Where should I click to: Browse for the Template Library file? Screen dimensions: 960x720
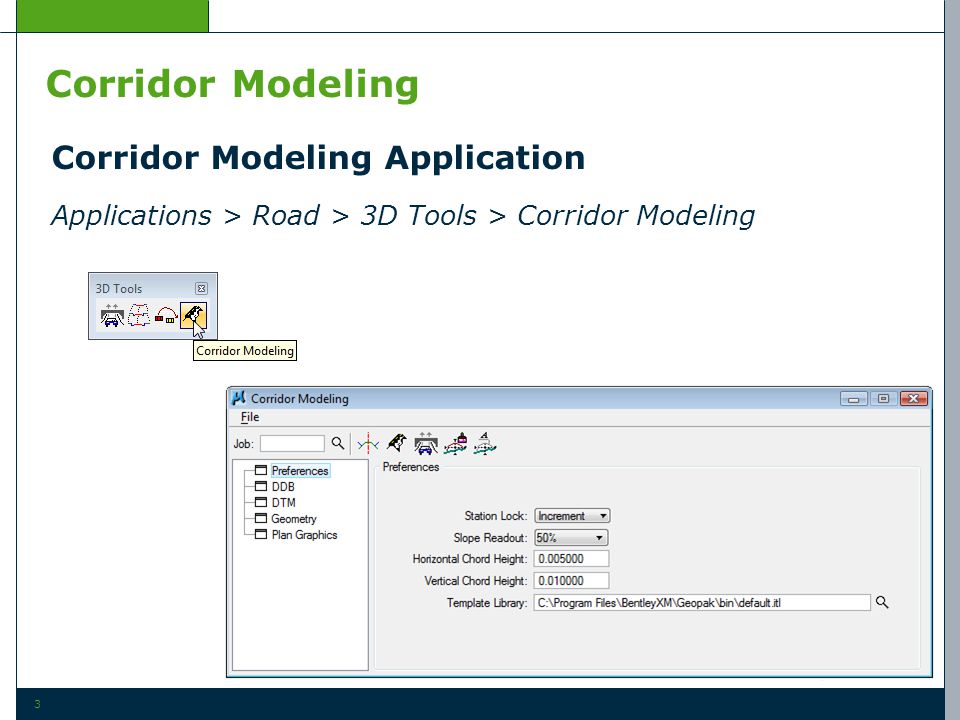coord(882,602)
